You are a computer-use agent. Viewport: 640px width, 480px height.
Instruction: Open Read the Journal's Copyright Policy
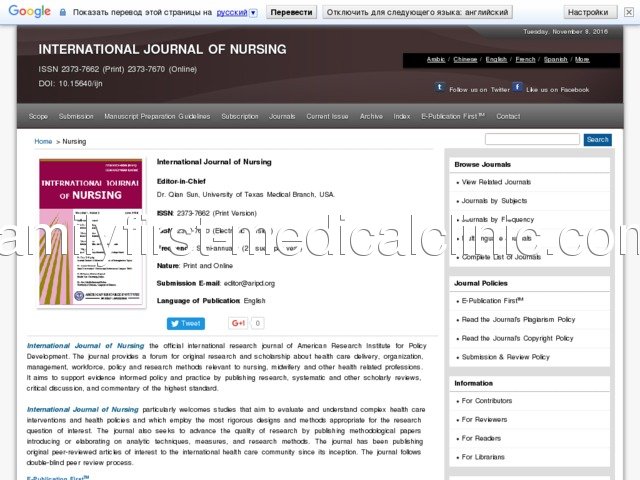pos(518,338)
